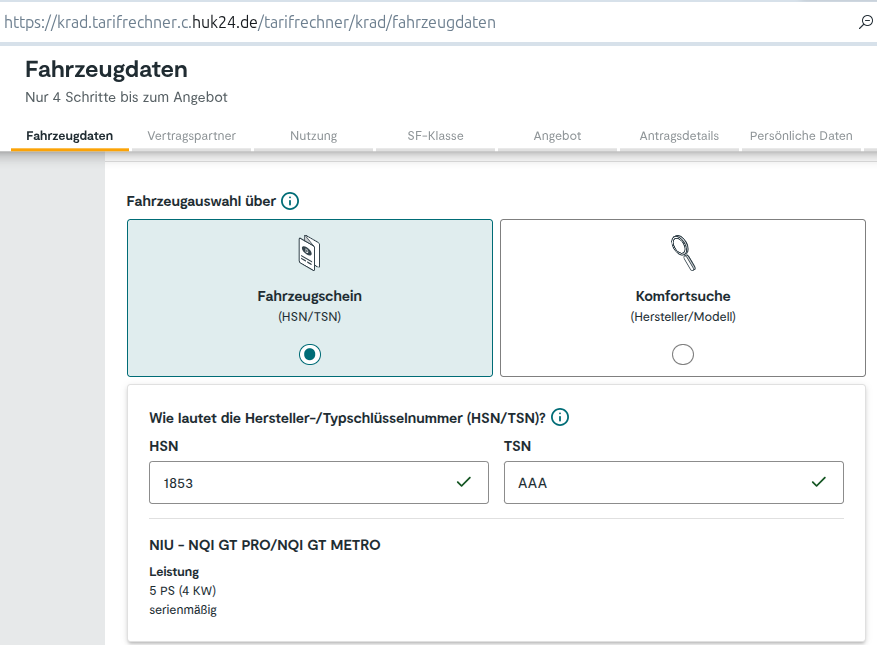The image size is (877, 645).
Task: Open the Nutzung step tab
Action: (x=313, y=136)
